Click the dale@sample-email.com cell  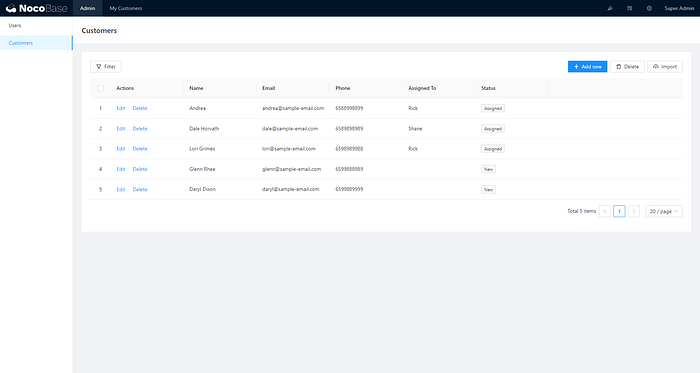(290, 128)
